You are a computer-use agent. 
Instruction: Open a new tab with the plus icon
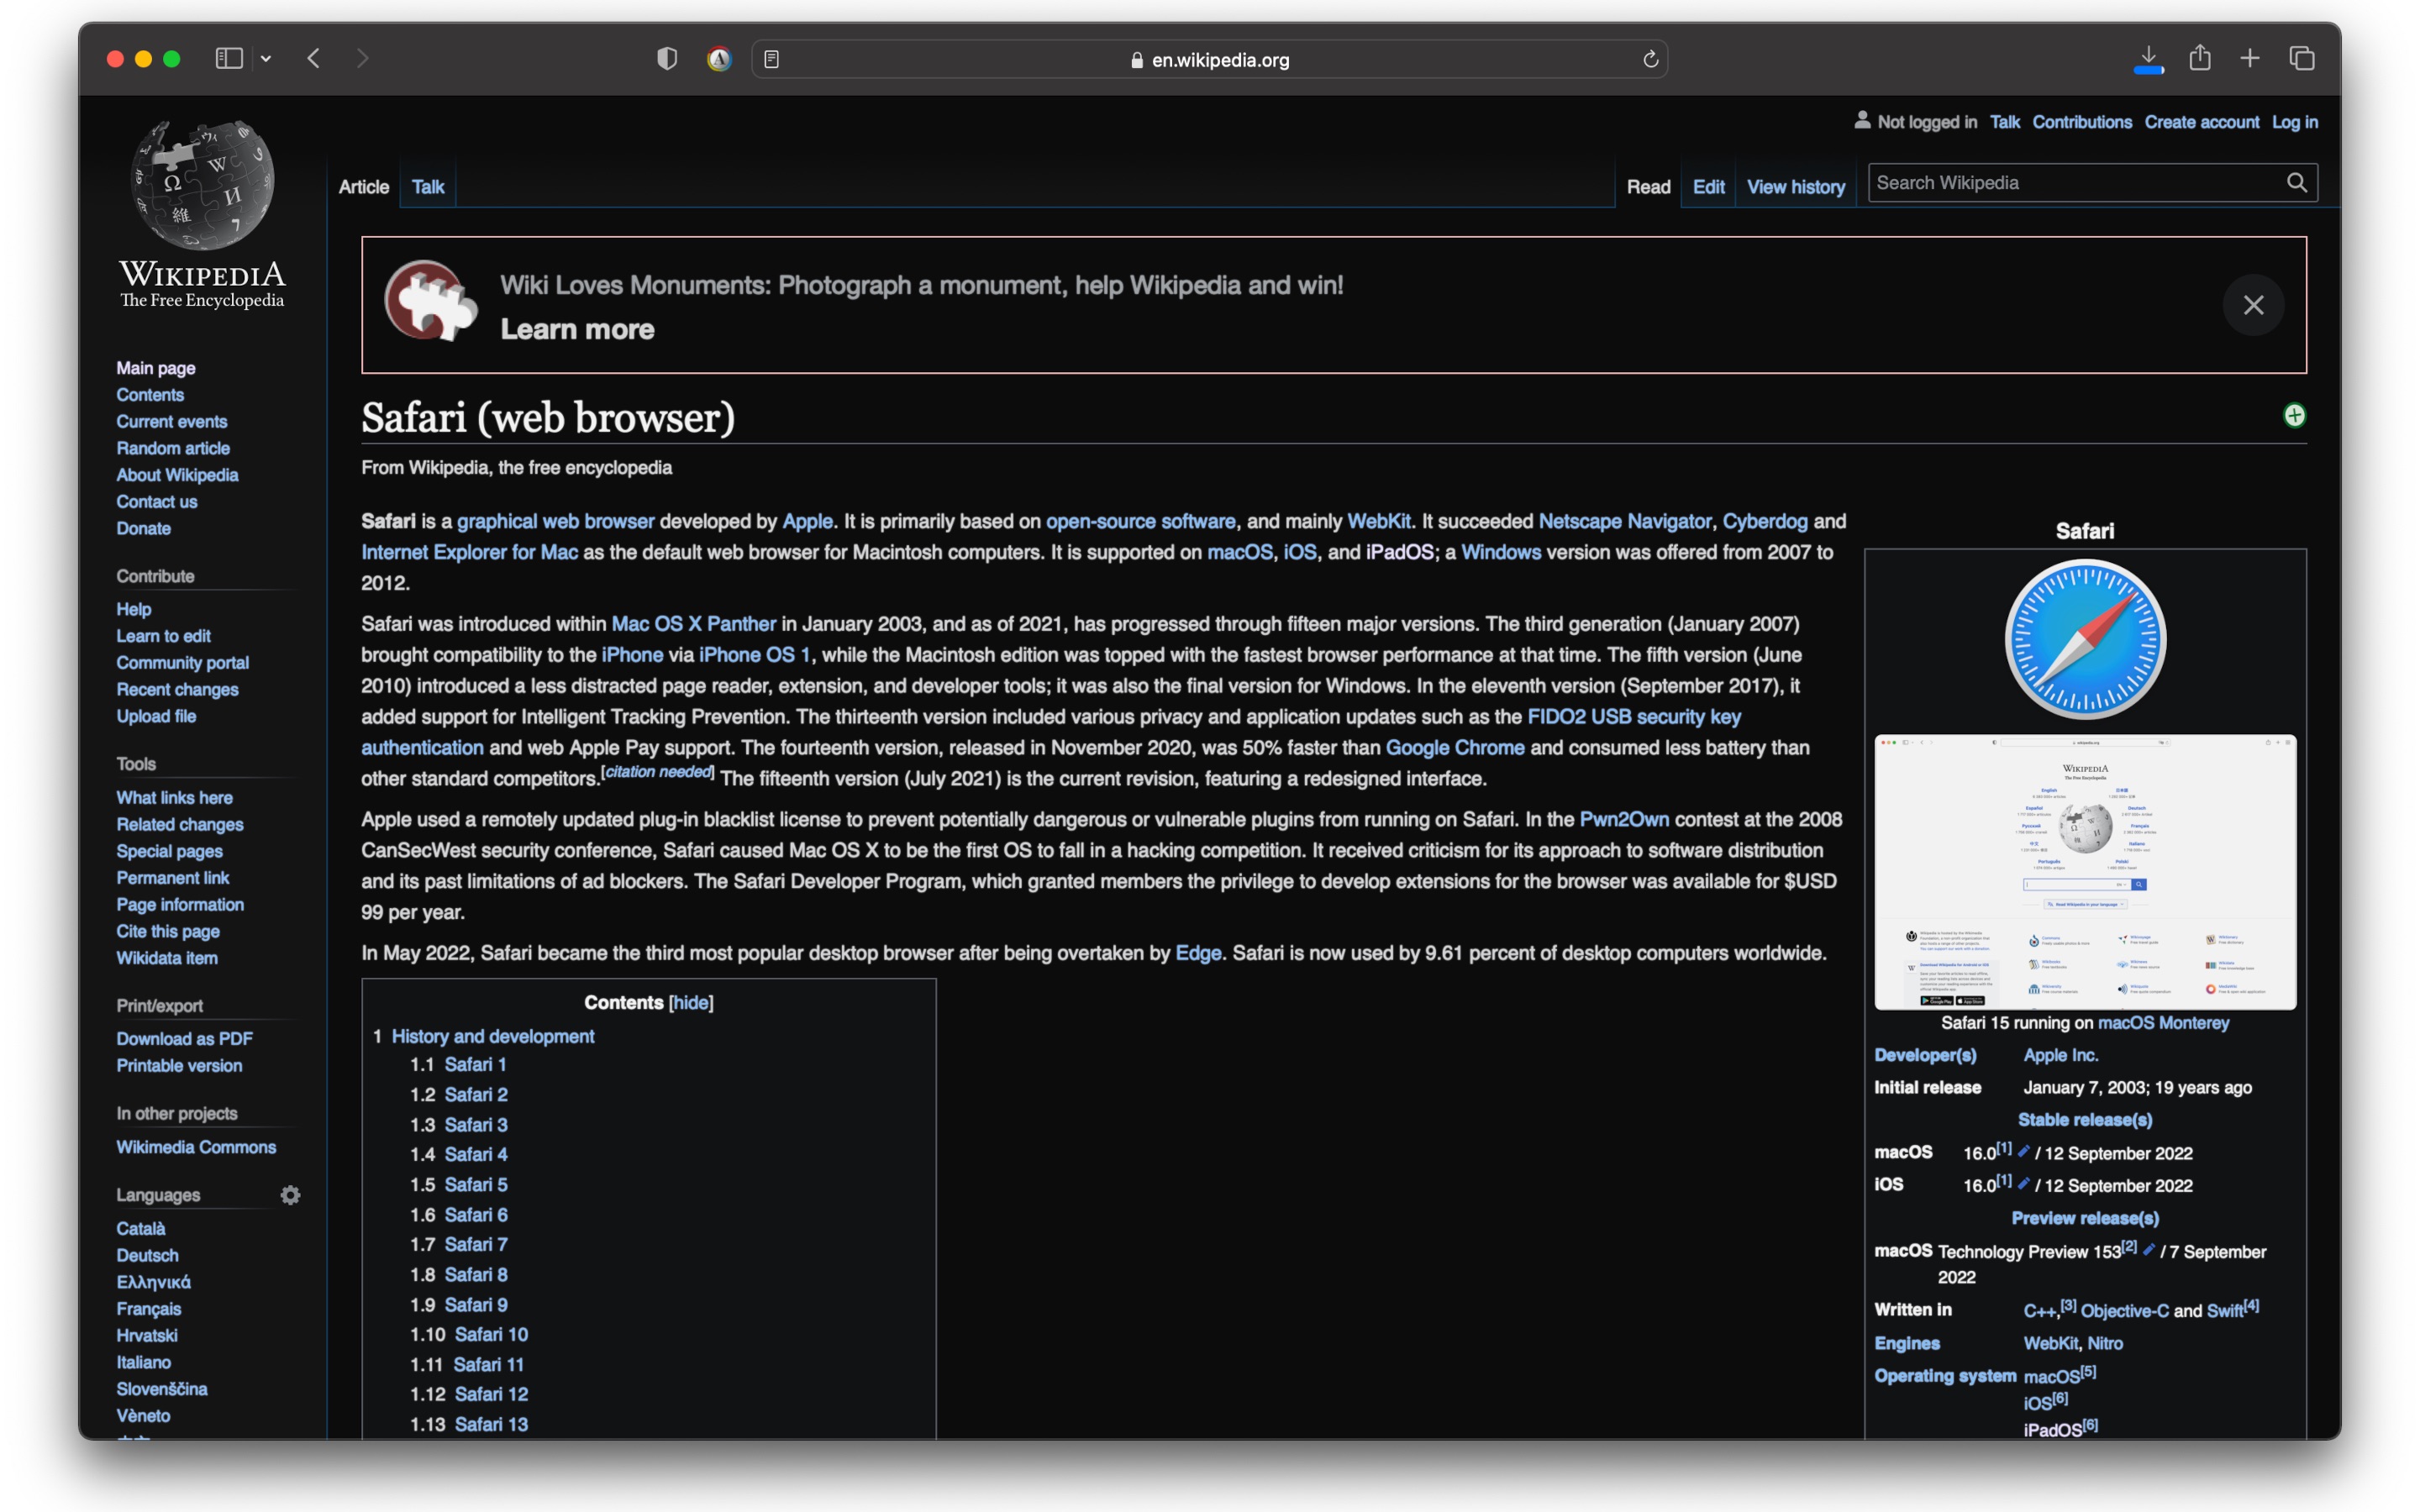pos(2249,58)
